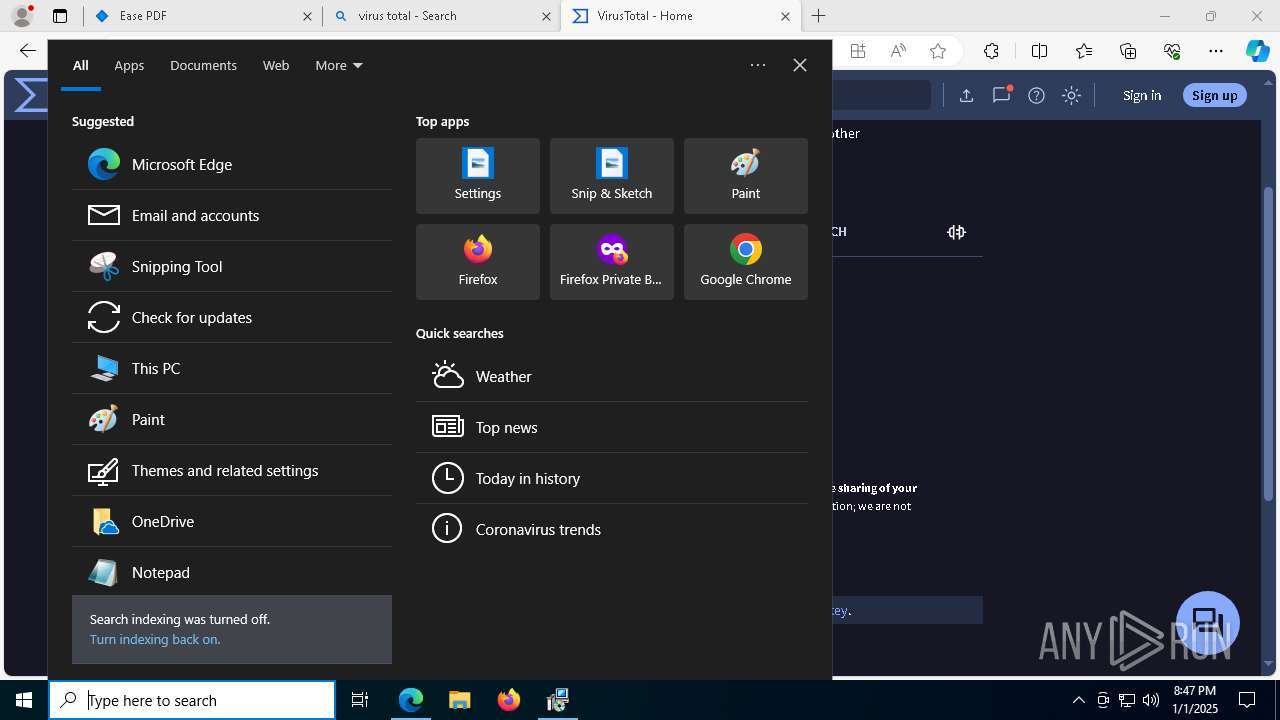Click VirusTotal upload file icon
1280x720 pixels.
click(x=966, y=95)
